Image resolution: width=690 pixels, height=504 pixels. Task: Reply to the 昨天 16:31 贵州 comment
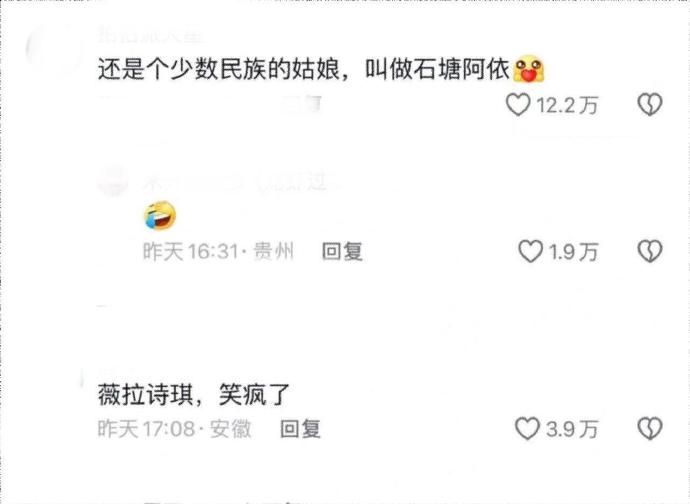tap(342, 252)
